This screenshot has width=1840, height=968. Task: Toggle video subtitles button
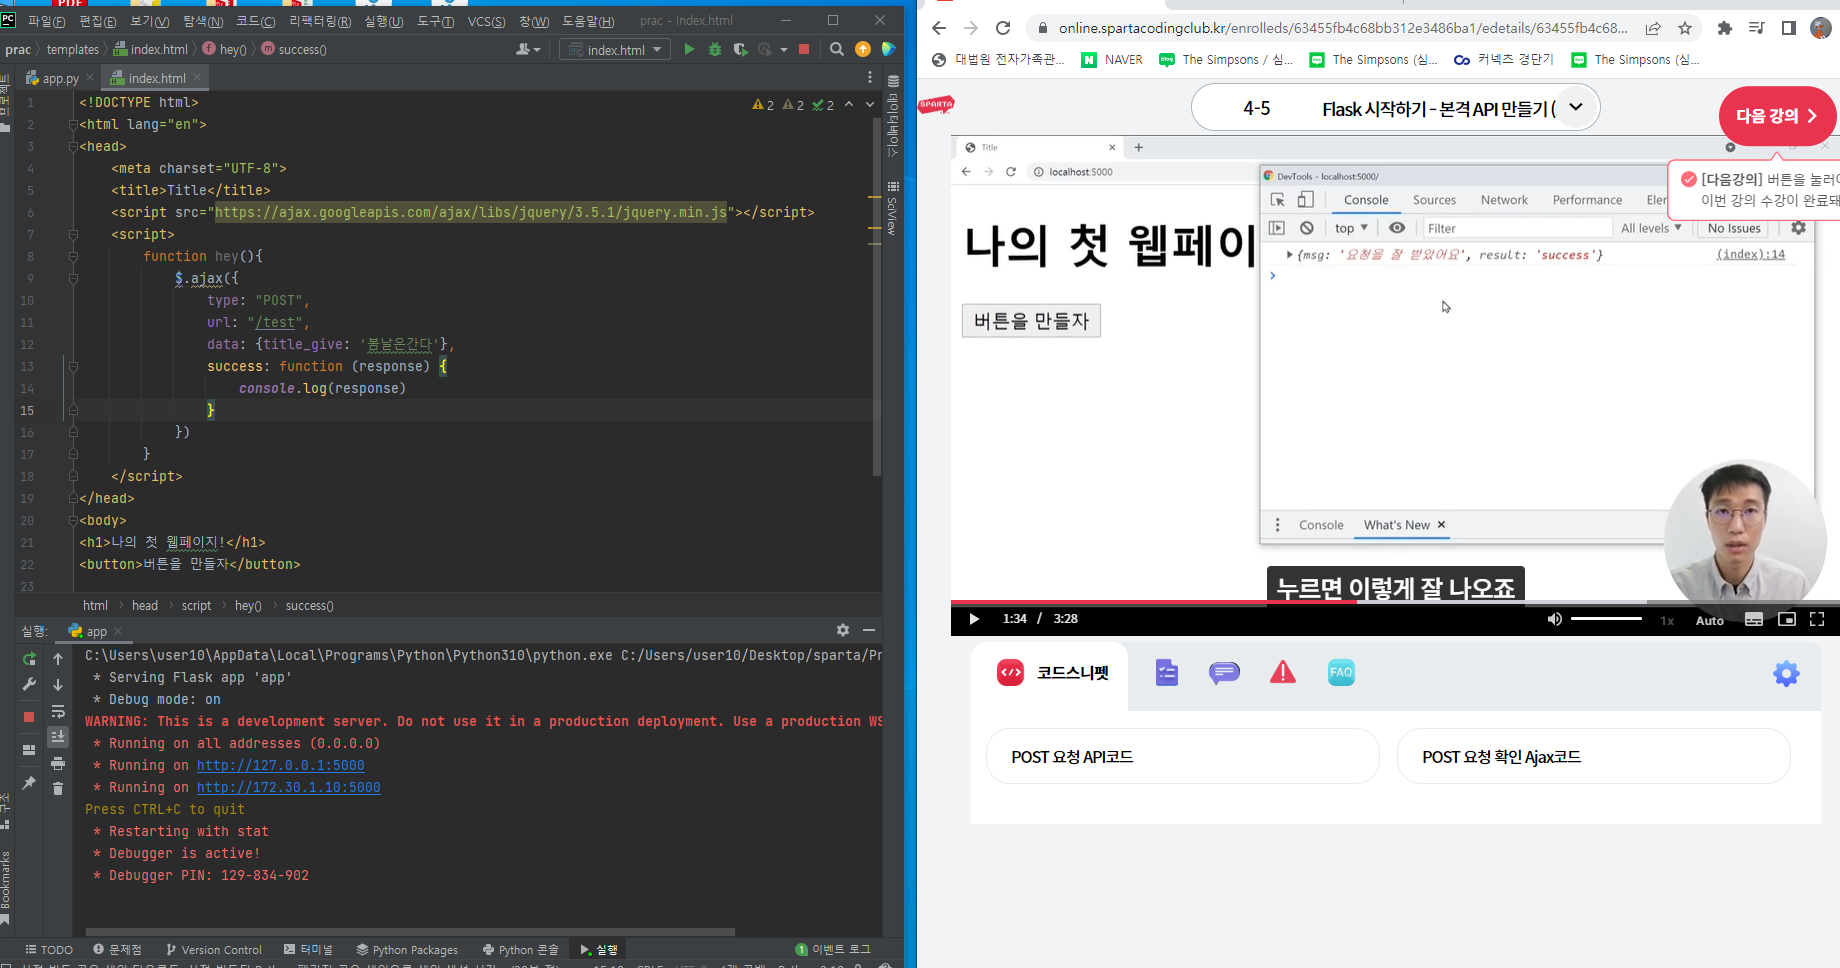coord(1754,619)
